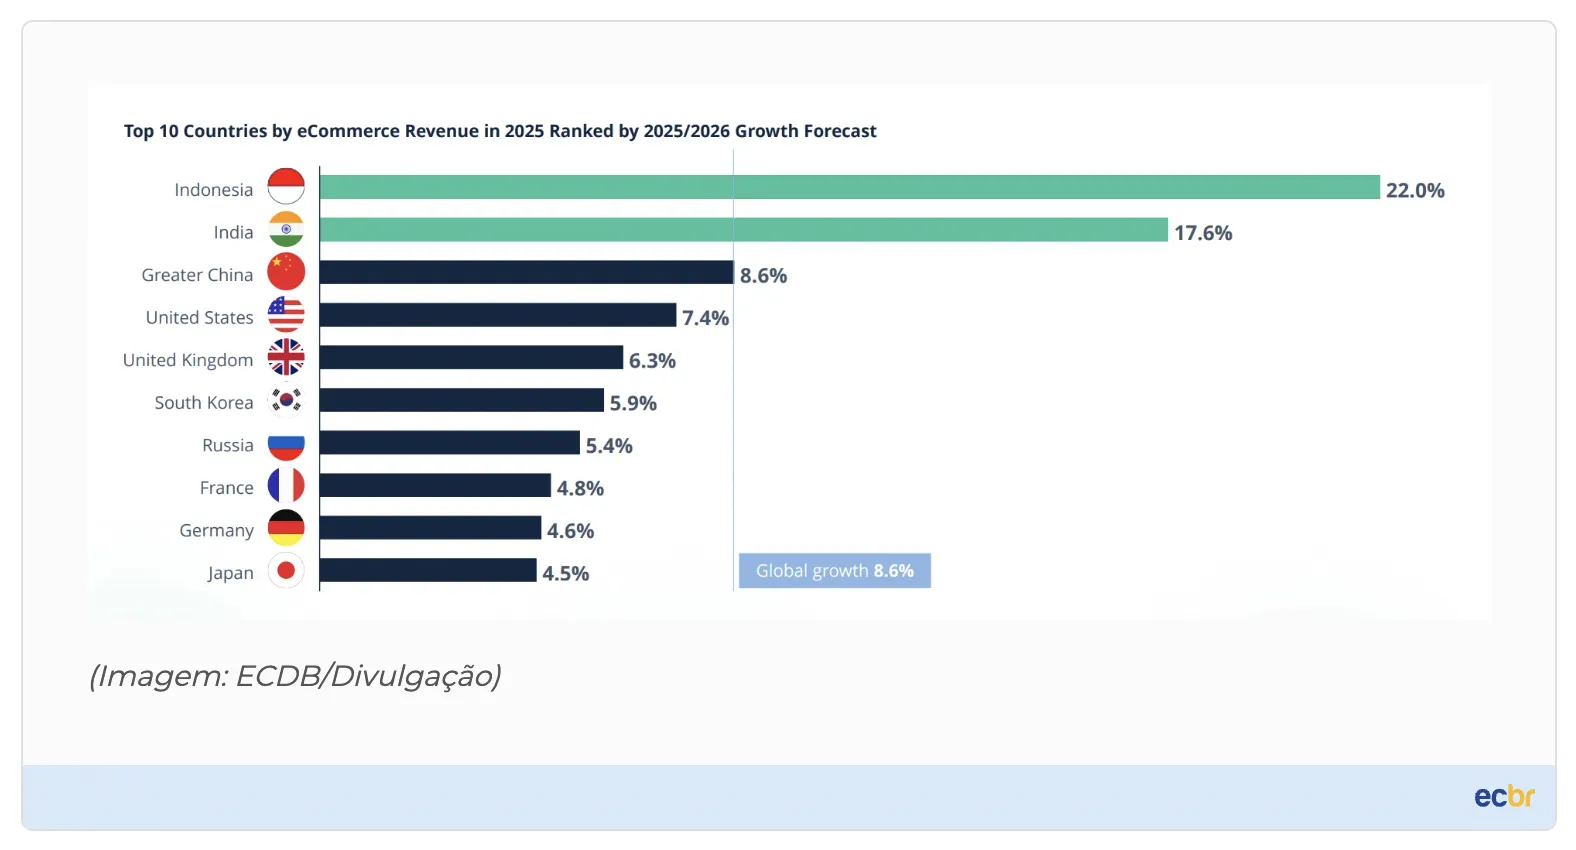Click the India flag icon
The width and height of the screenshot is (1576, 850).
(286, 230)
